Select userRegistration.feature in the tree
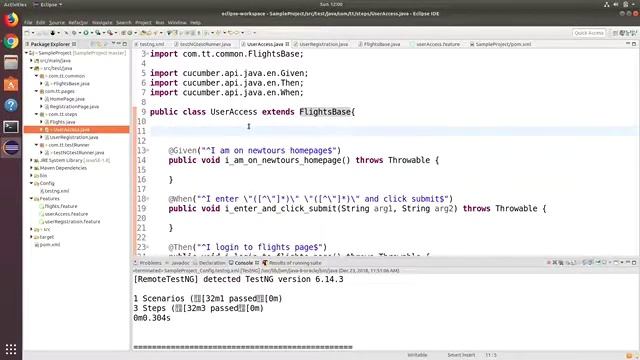Screen dimensions: 640x360 [x=72, y=222]
